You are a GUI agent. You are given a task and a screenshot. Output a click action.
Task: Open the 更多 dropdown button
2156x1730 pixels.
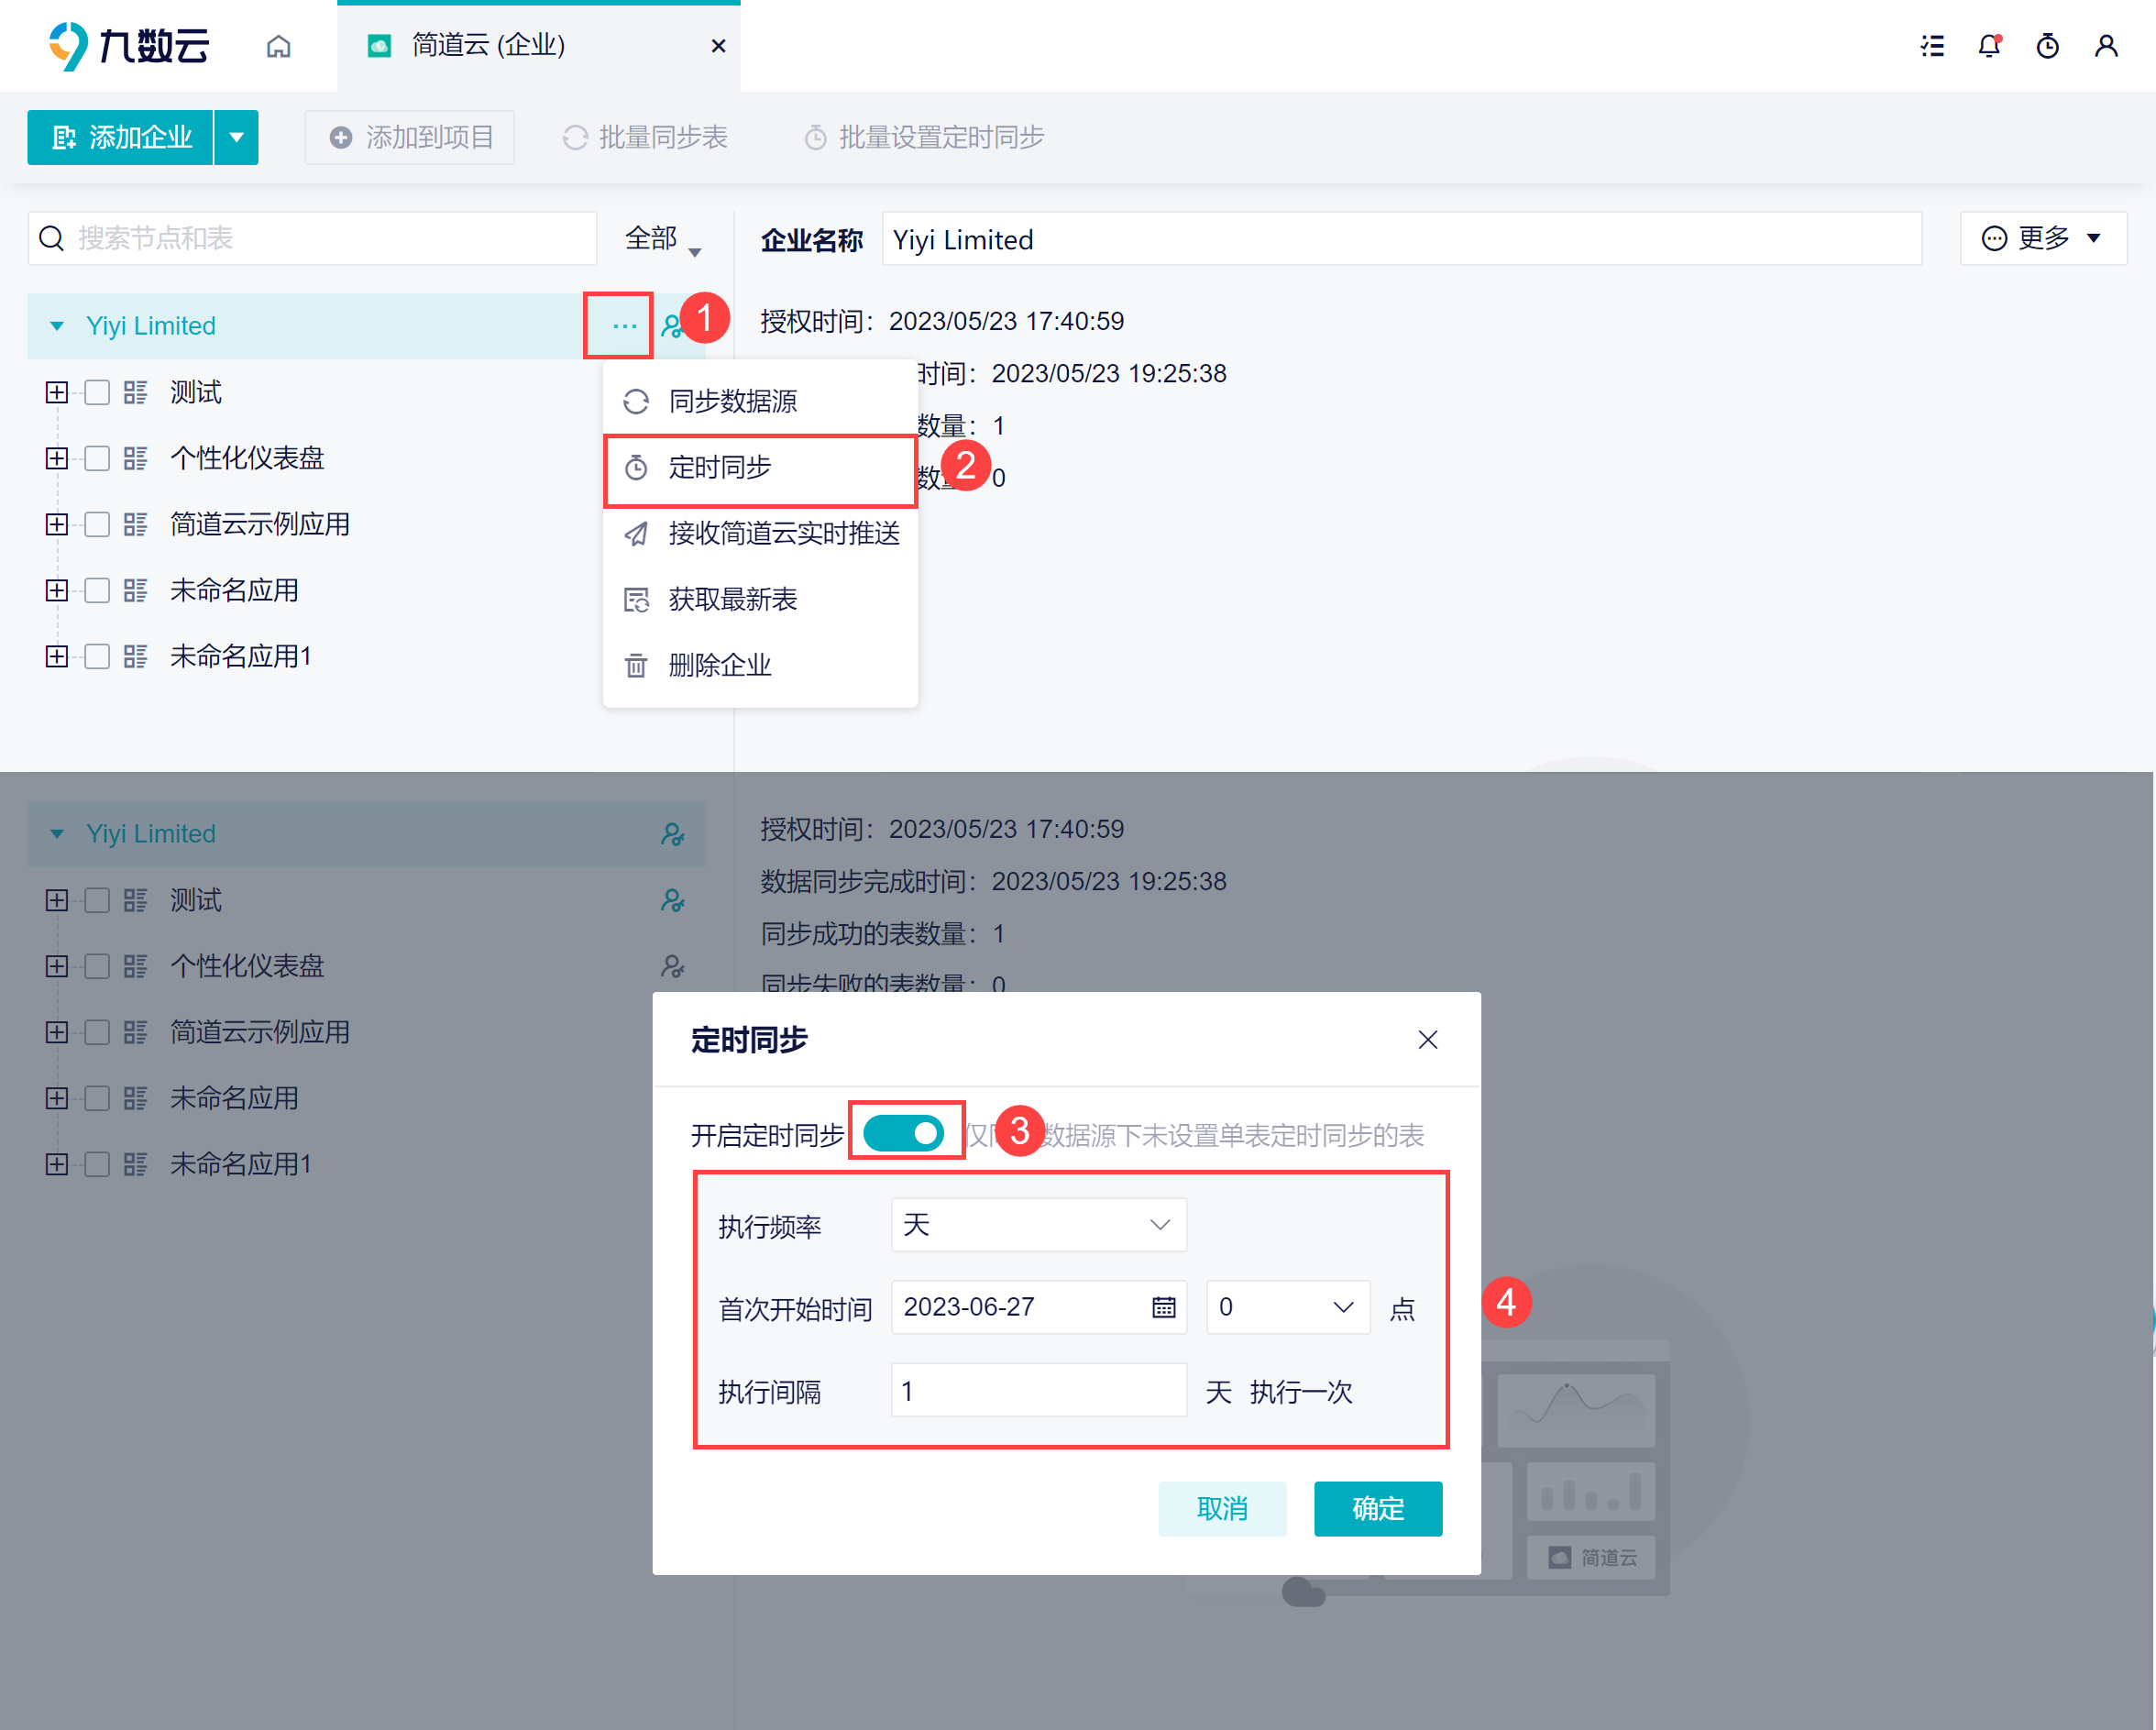click(2042, 239)
